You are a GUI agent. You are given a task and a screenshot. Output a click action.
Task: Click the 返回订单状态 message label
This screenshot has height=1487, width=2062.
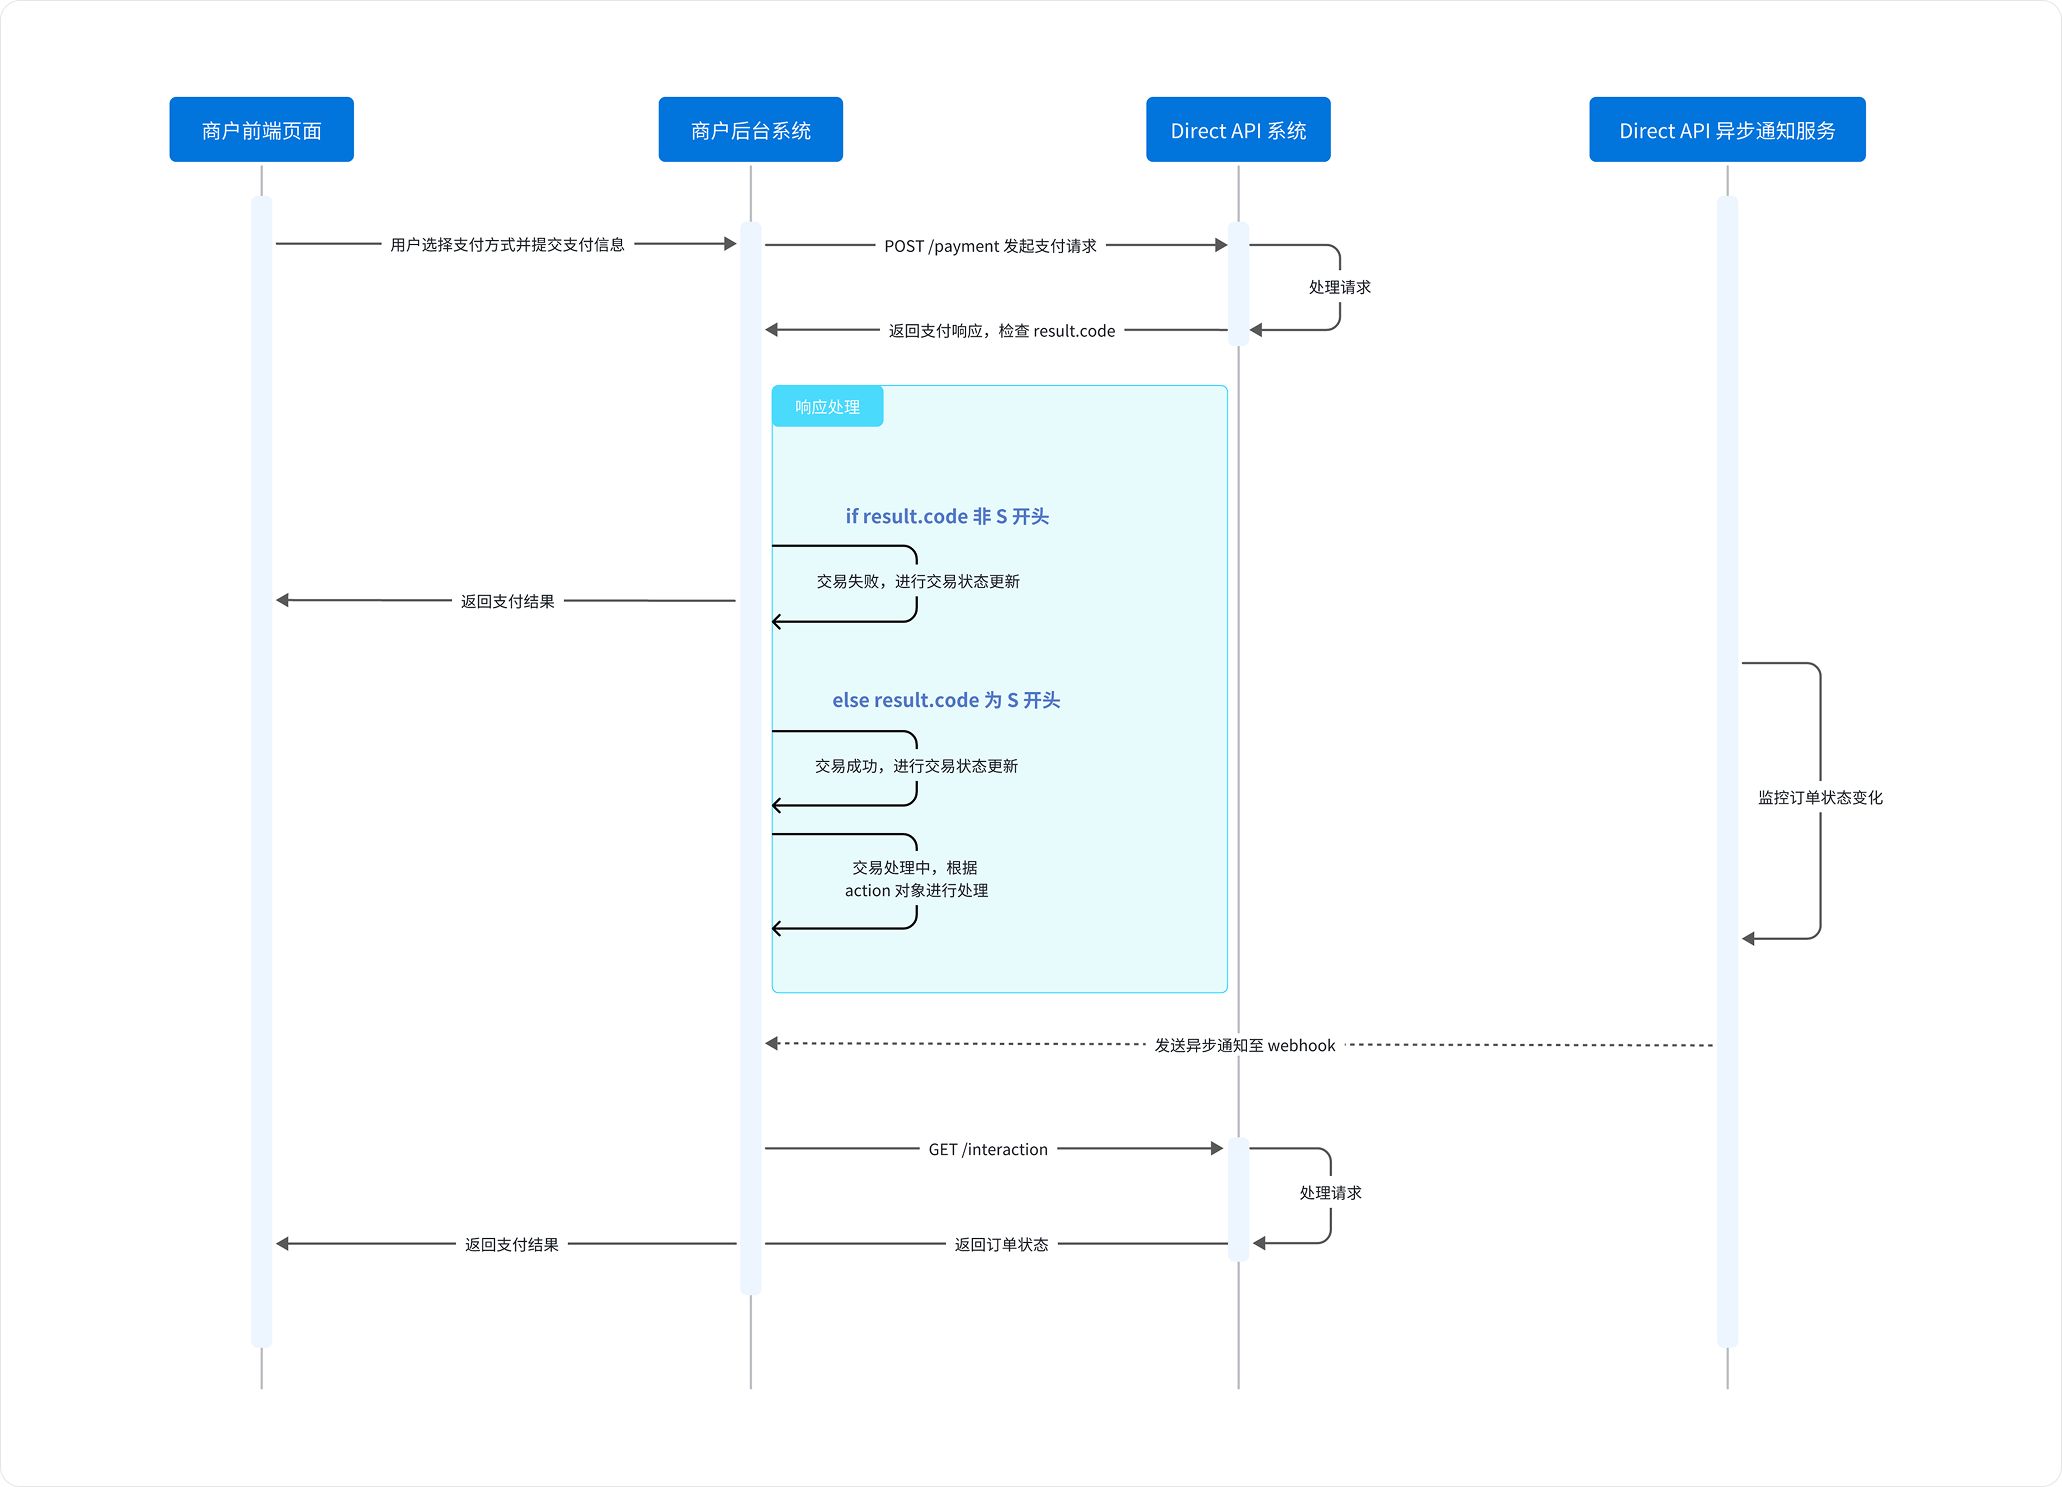point(1000,1245)
